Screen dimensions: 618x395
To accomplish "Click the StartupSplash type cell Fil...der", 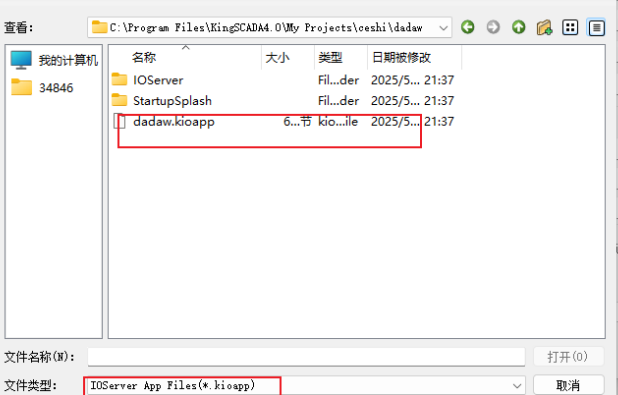I will click(x=338, y=101).
